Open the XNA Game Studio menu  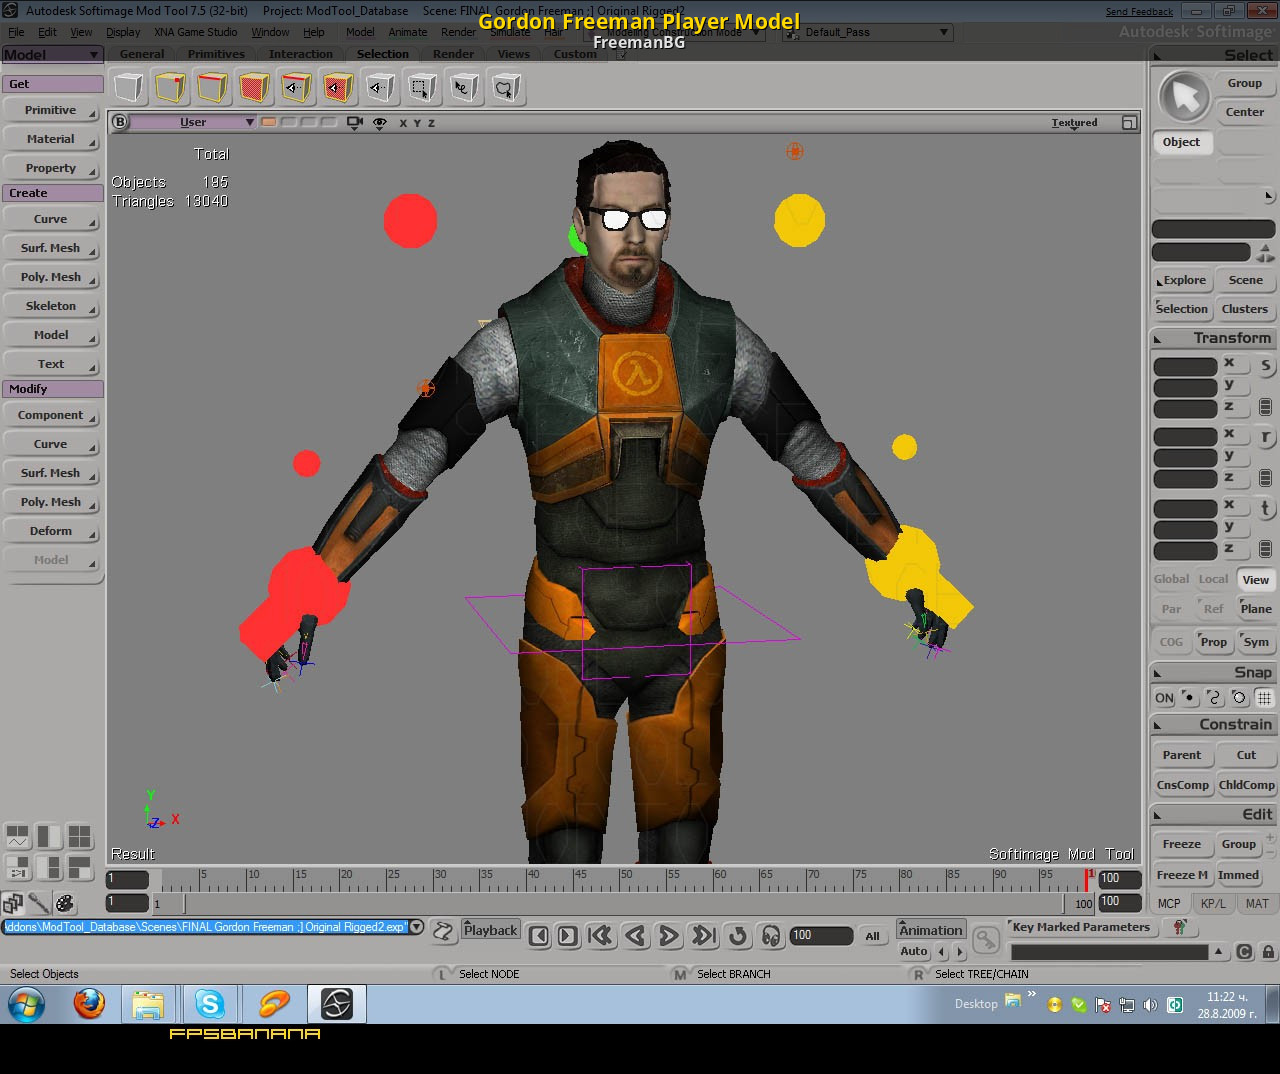point(196,32)
